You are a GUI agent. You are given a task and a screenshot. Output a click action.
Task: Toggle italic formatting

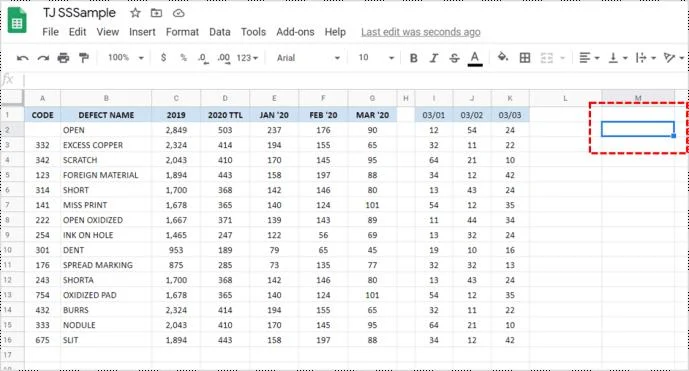434,58
